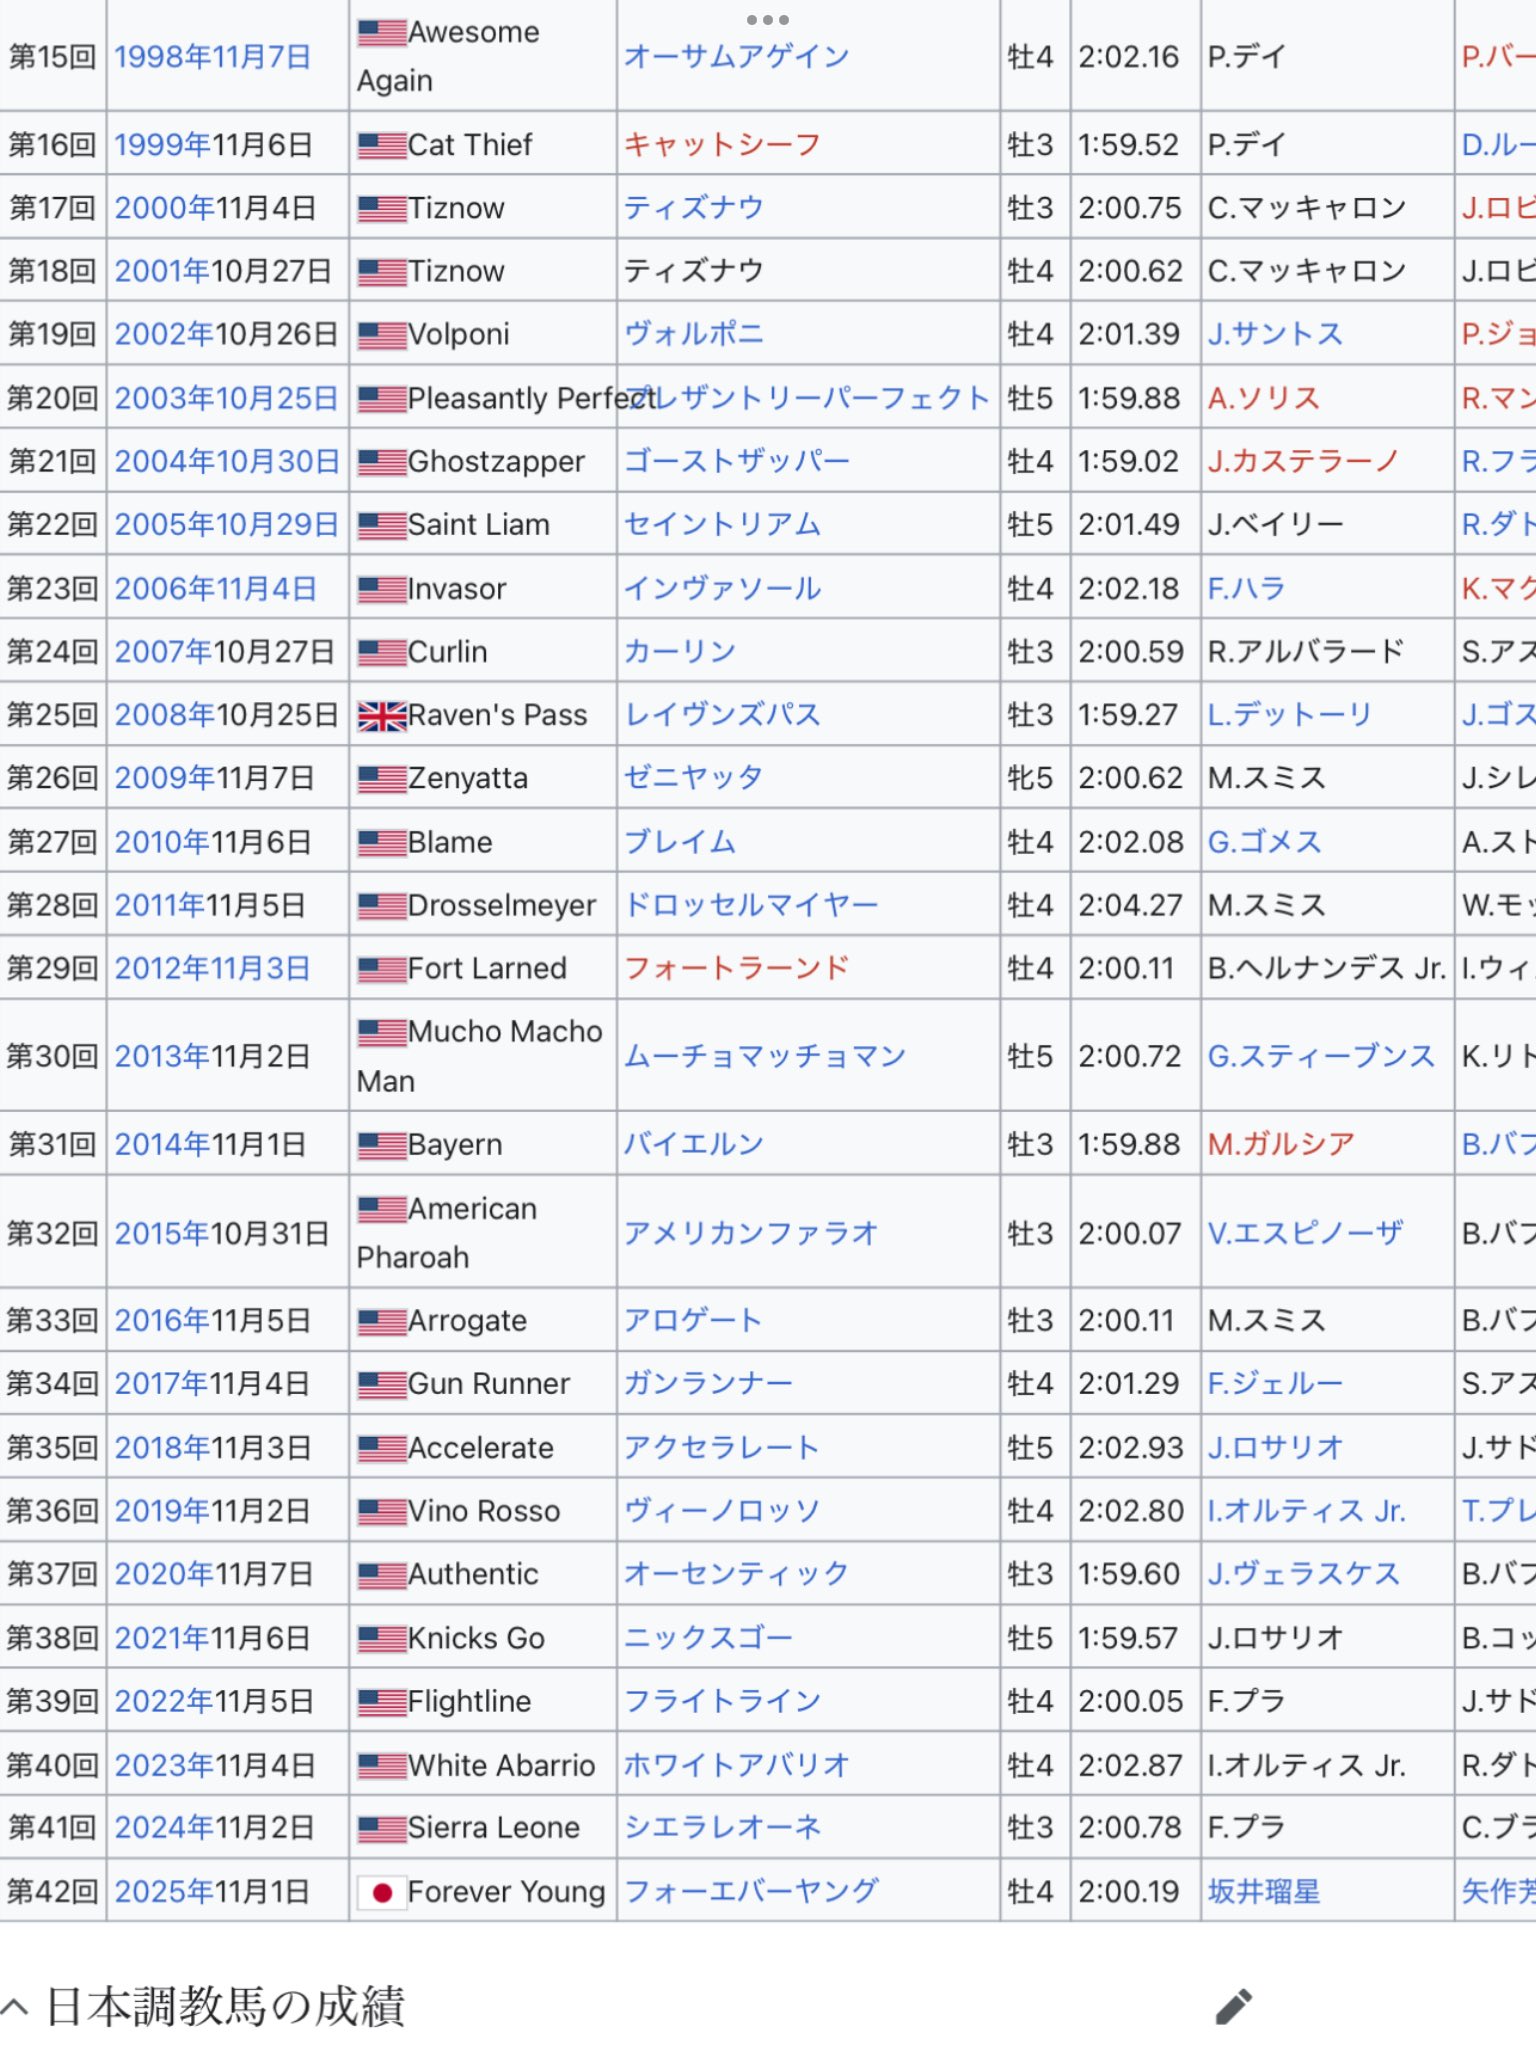This screenshot has width=1536, height=2048.
Task: Open the アメリカンファラオ link
Action: point(751,1233)
